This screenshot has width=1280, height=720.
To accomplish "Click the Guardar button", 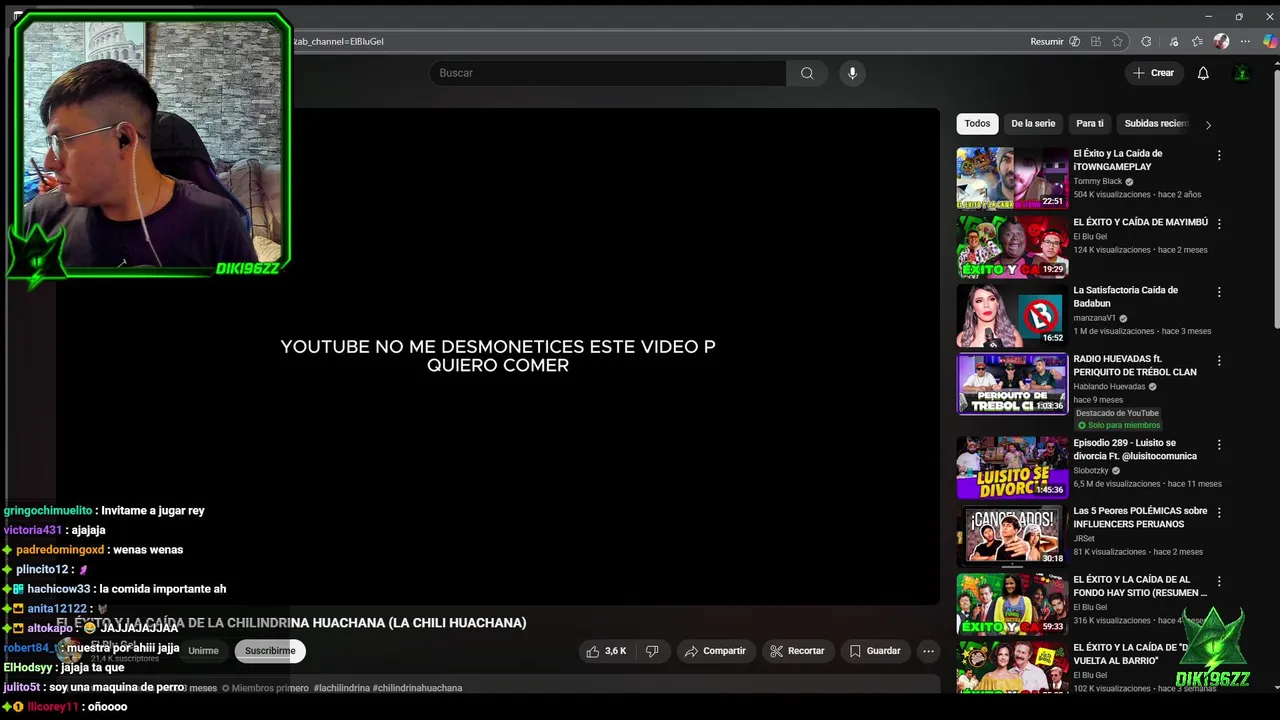I will tap(875, 651).
